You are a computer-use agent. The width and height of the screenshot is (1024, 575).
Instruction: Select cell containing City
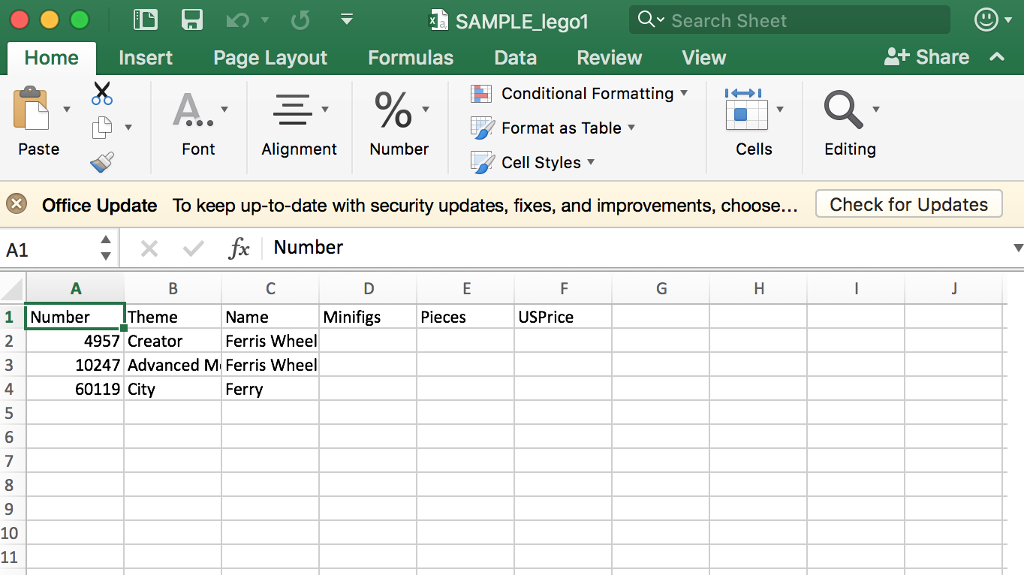tap(172, 389)
